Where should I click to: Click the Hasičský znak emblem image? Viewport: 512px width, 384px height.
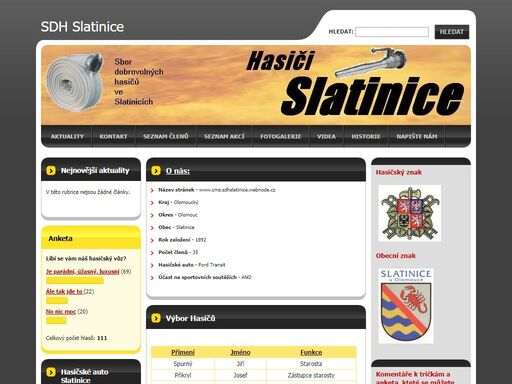coord(410,213)
